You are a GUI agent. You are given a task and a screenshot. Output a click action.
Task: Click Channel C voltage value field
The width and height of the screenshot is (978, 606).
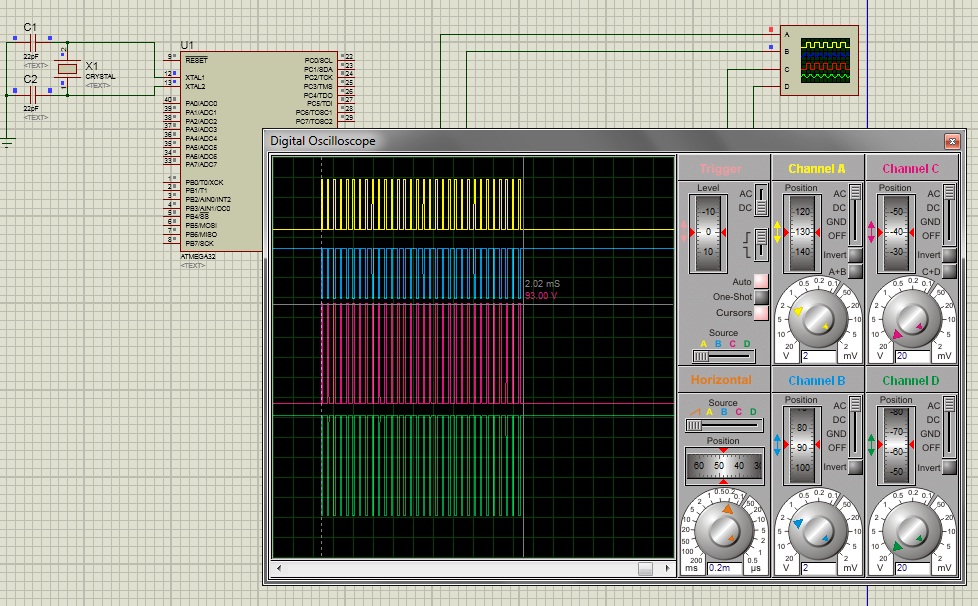pyautogui.click(x=913, y=356)
